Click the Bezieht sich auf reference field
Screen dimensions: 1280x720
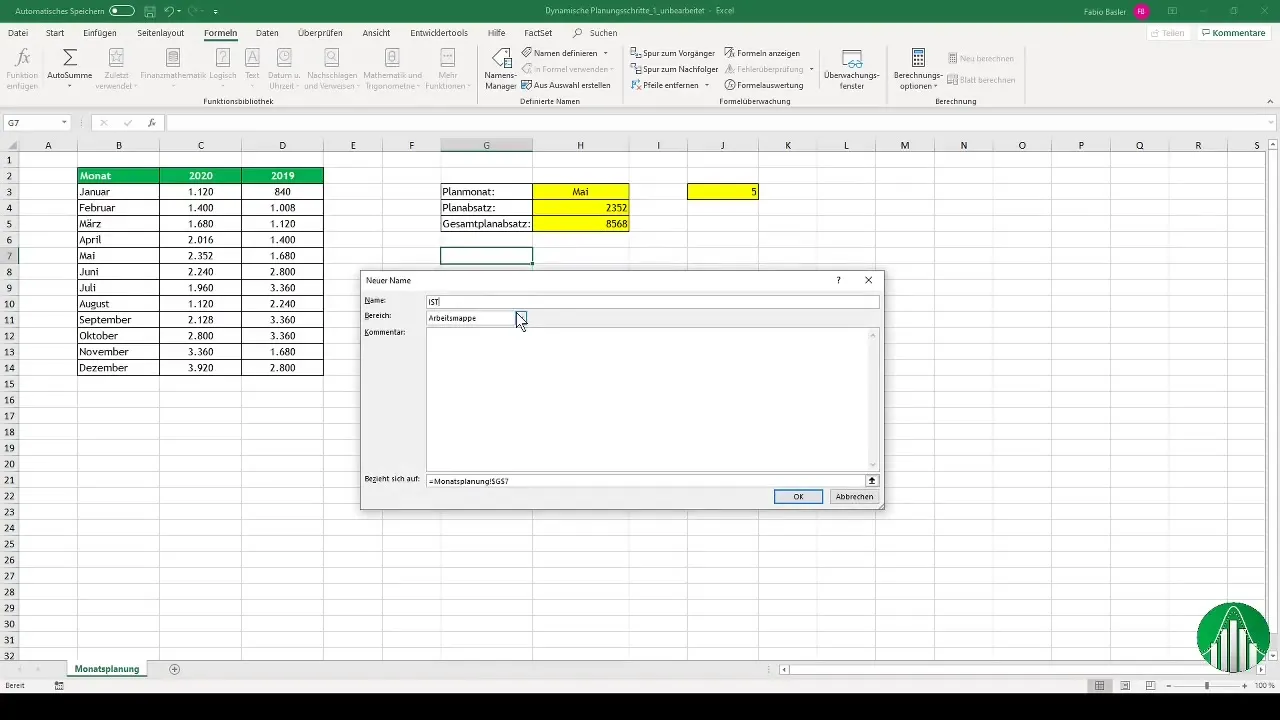(x=645, y=481)
